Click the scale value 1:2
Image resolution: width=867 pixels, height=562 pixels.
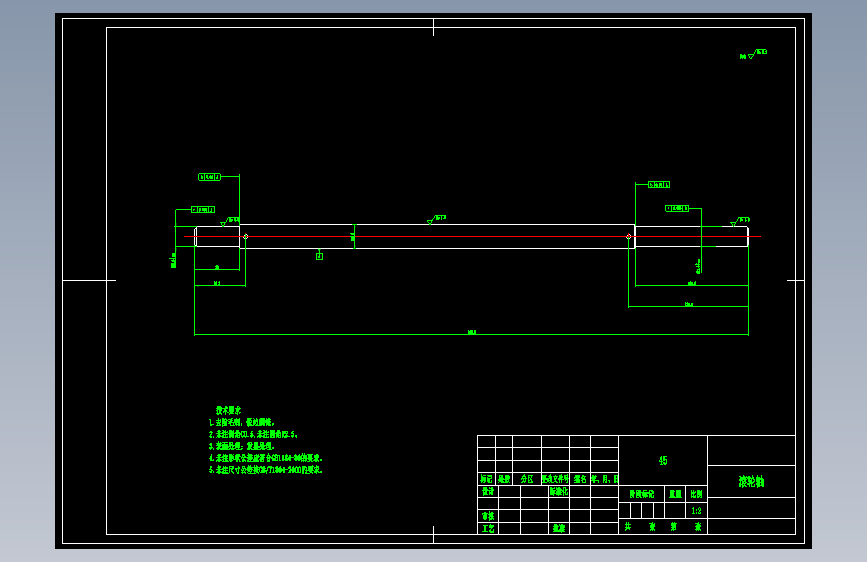(696, 511)
